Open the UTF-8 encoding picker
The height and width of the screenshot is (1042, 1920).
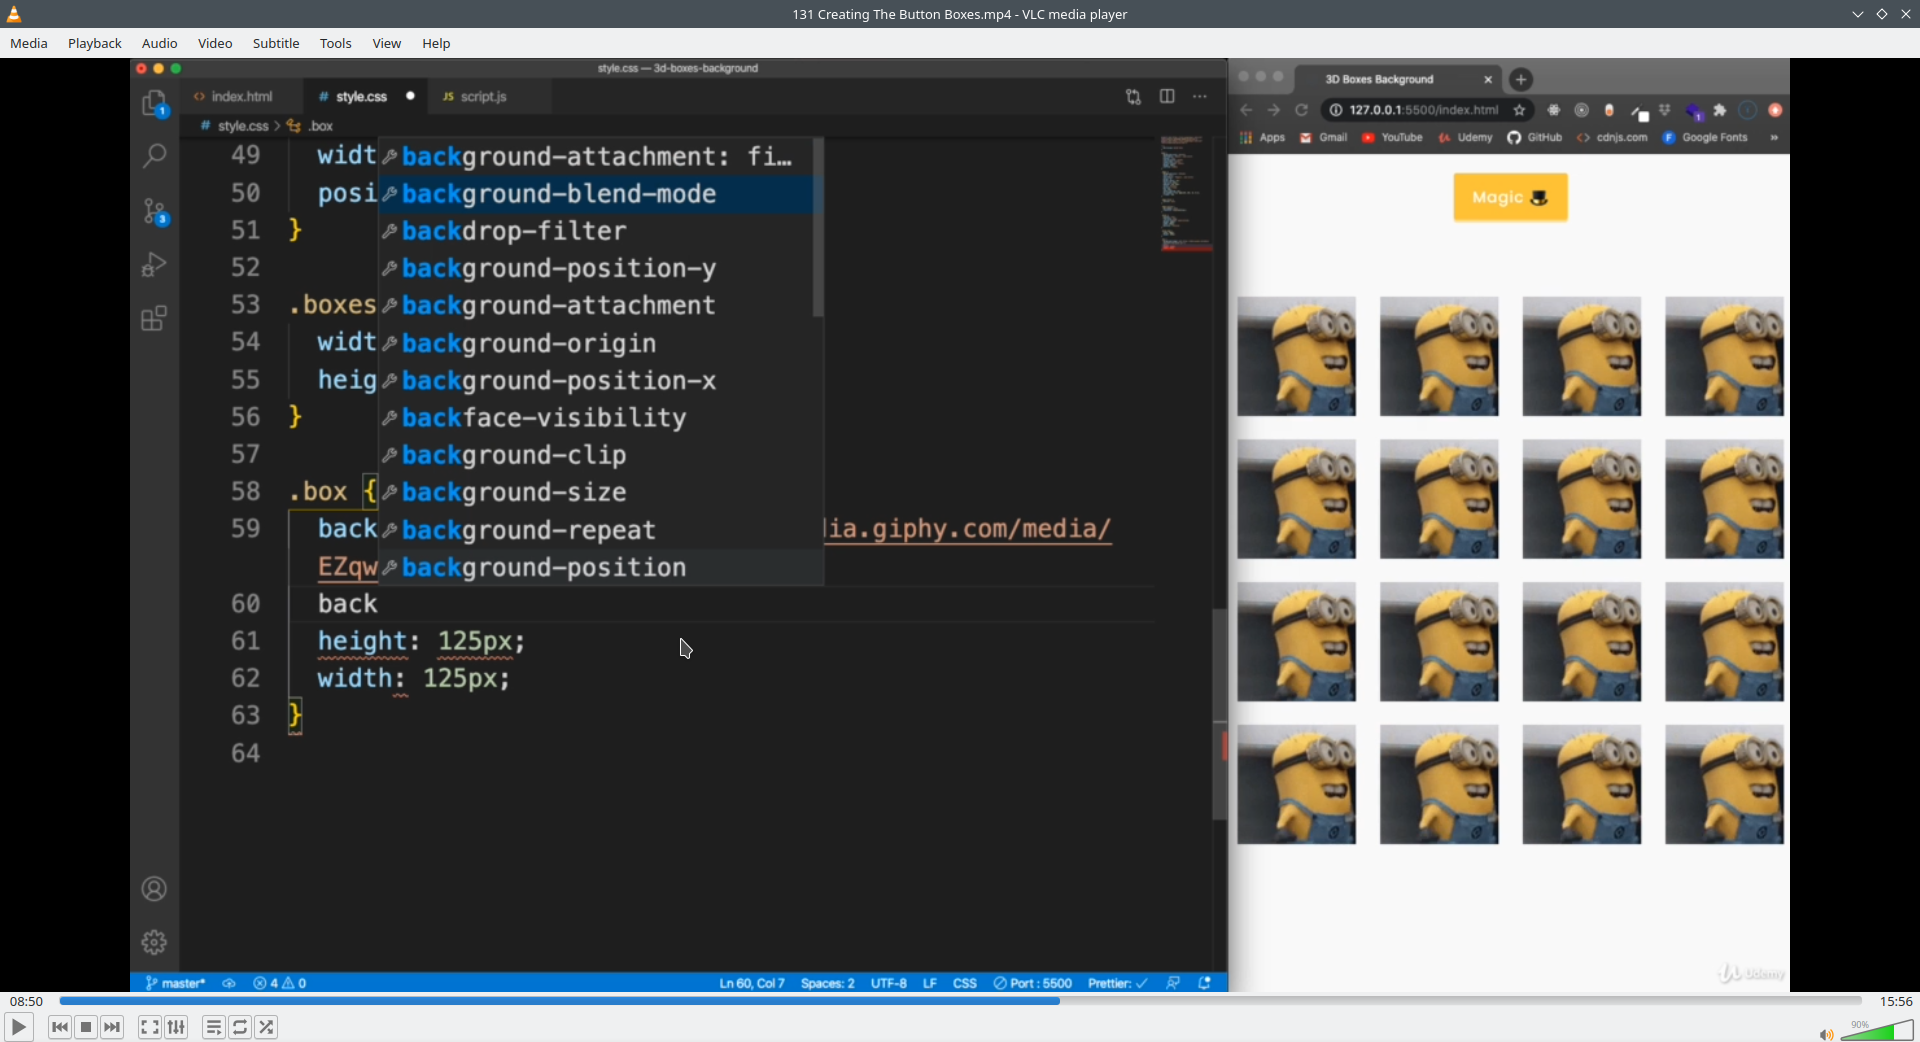889,983
